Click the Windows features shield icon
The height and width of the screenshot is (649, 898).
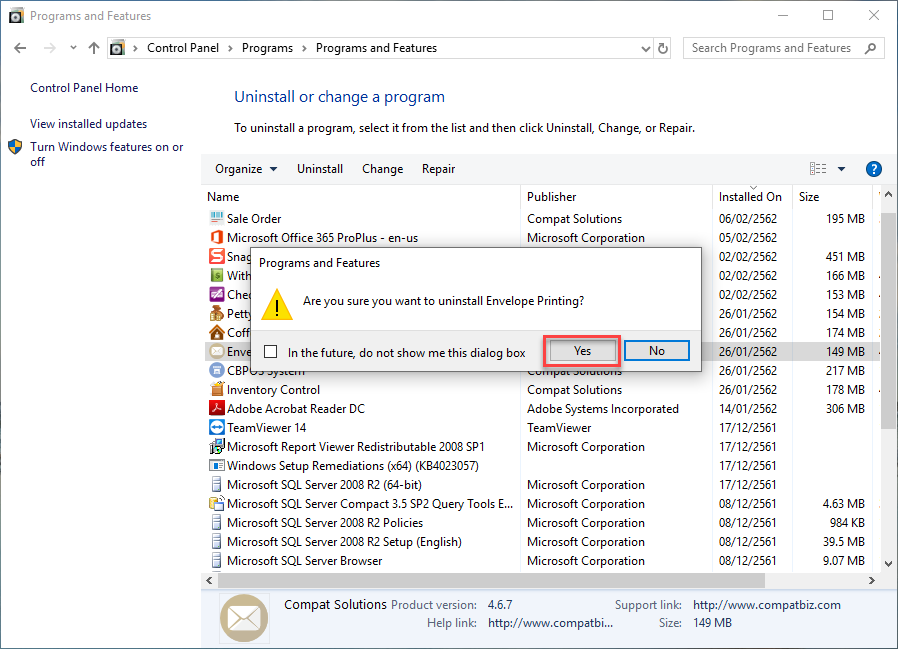point(15,147)
